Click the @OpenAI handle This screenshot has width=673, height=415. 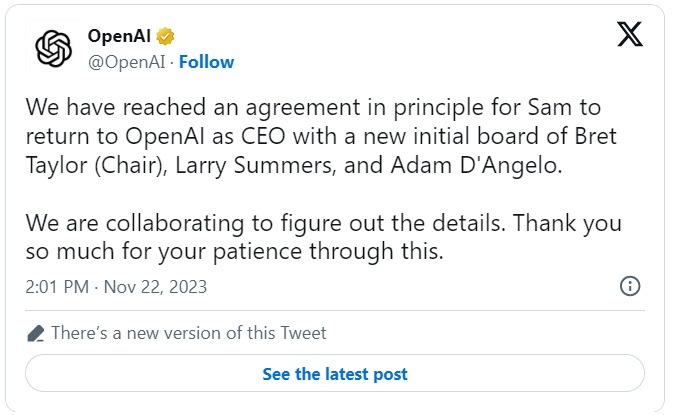click(126, 62)
